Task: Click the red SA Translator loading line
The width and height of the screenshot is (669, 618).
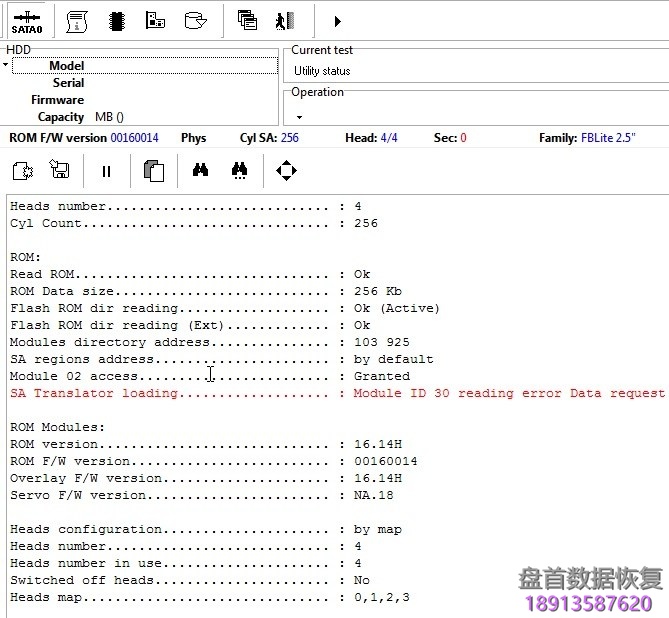Action: tap(337, 393)
